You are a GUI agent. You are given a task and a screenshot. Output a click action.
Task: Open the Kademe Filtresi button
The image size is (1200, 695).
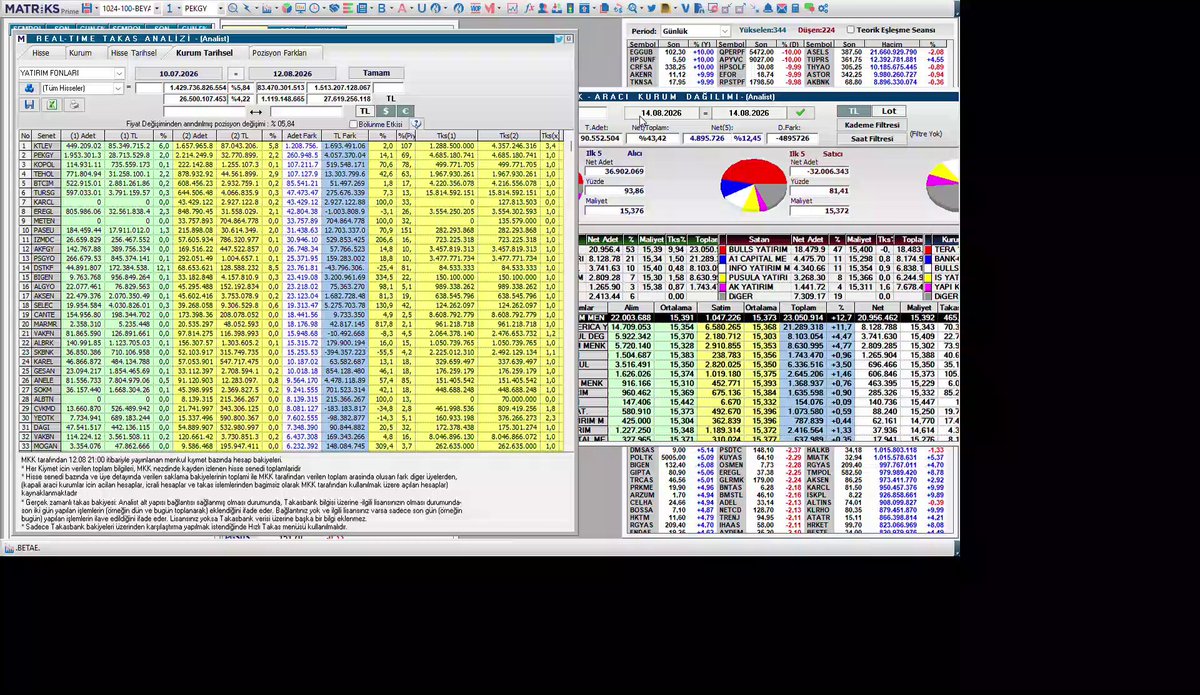pyautogui.click(x=872, y=125)
